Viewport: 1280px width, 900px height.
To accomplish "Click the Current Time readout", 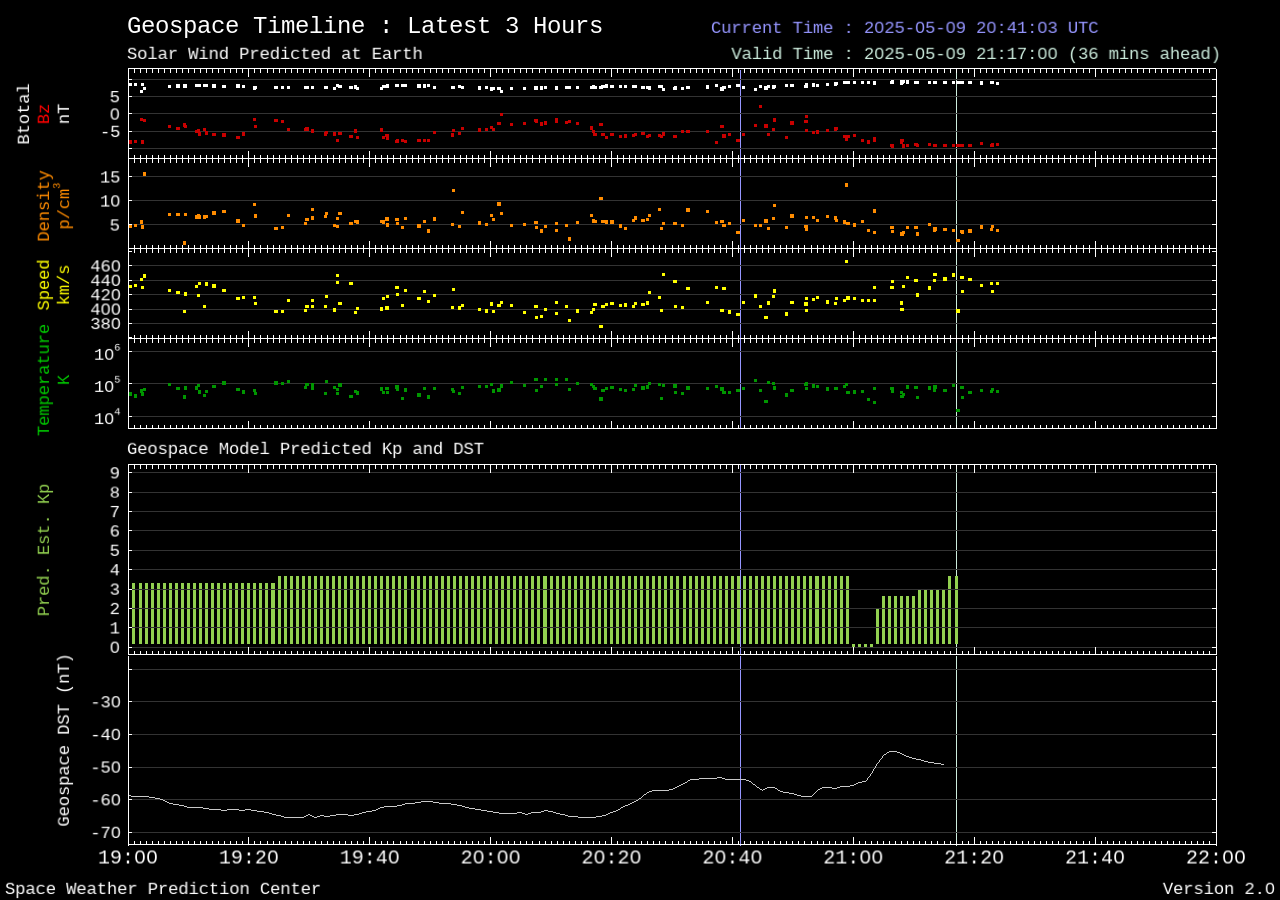I will click(x=904, y=28).
